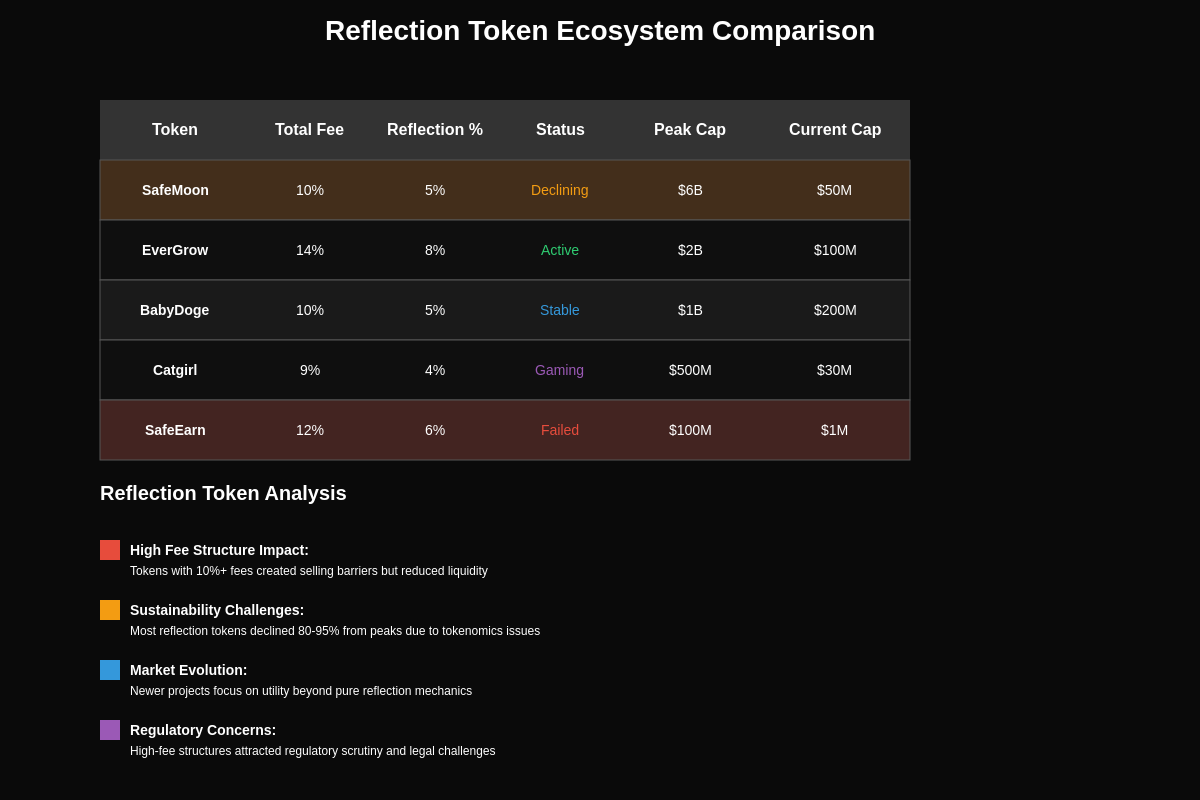
Task: Click SafeMoon's Declining status label
Action: point(560,190)
